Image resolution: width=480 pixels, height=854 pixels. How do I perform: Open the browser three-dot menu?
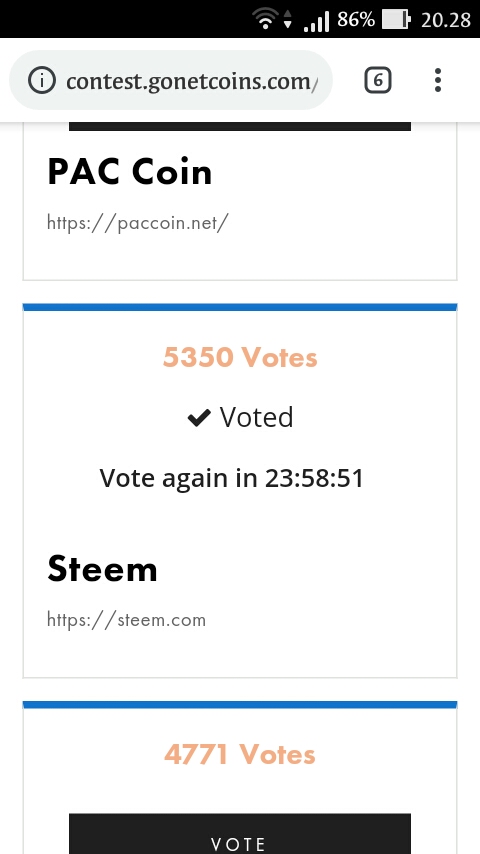[438, 81]
